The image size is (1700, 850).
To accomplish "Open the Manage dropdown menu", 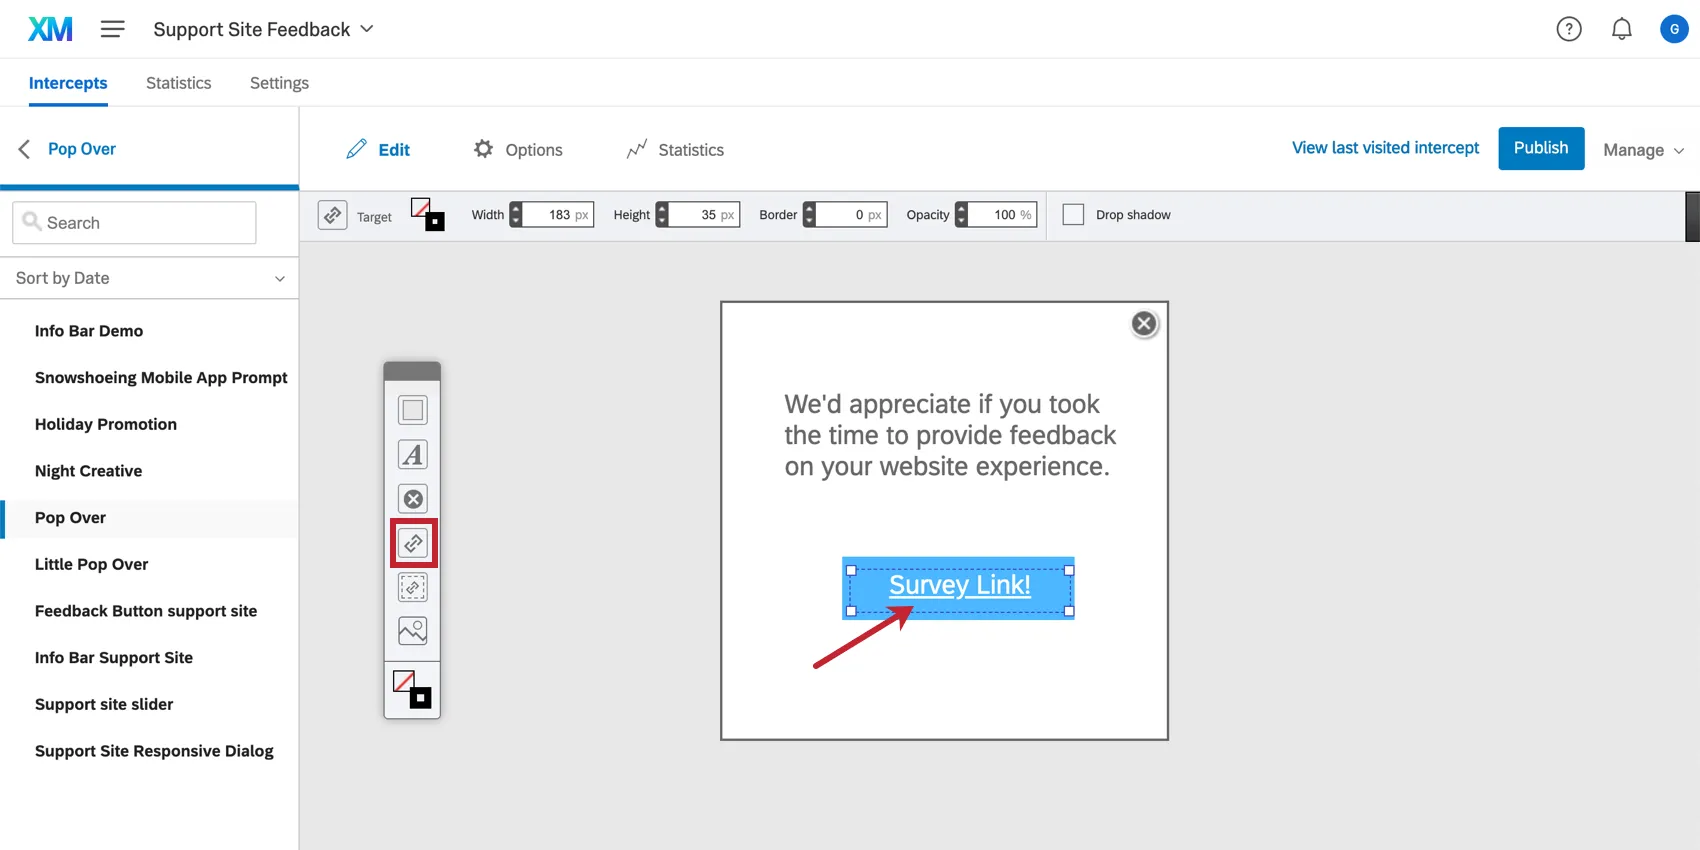I will coord(1643,150).
